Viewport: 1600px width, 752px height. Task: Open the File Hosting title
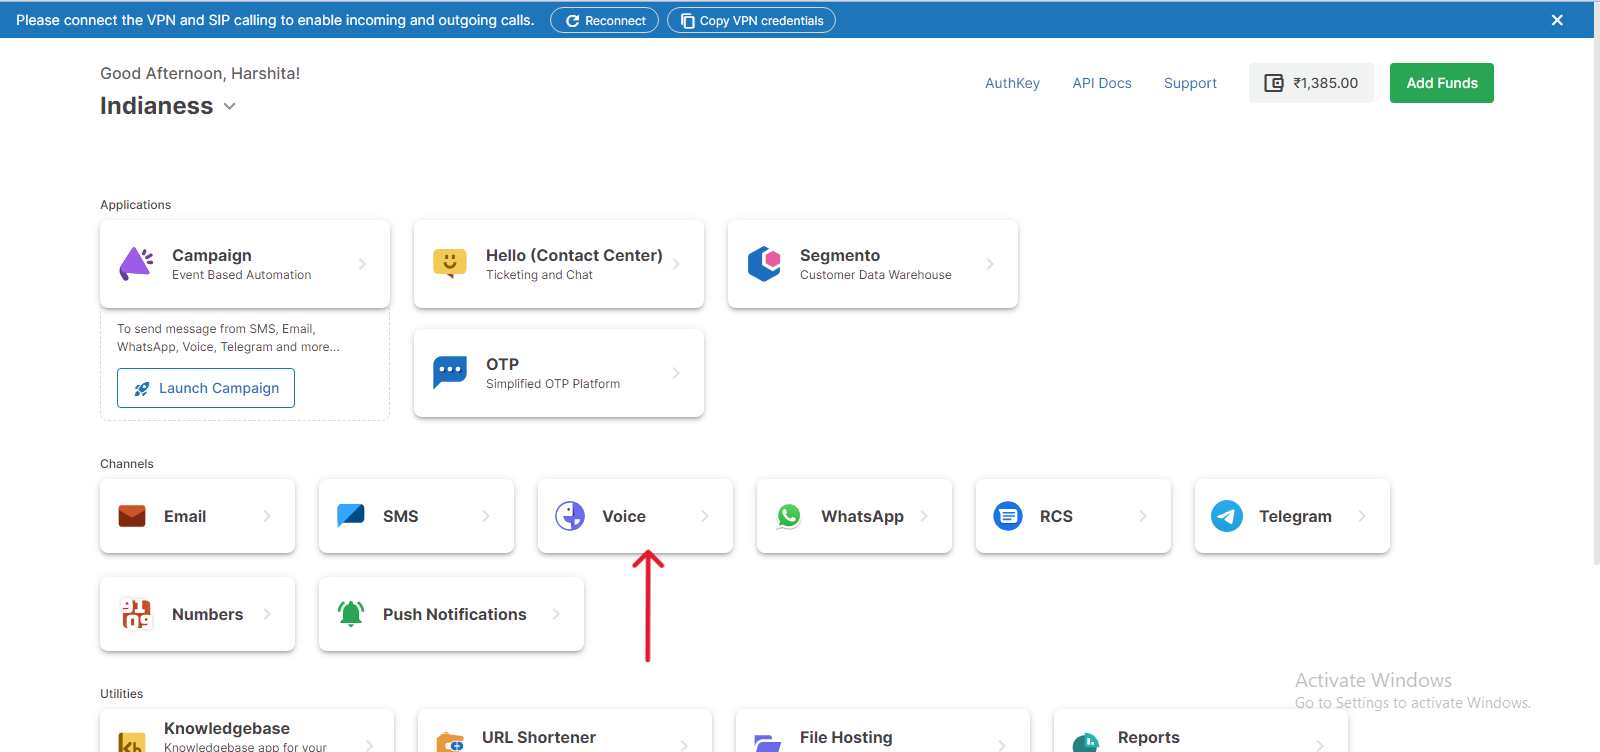[846, 737]
